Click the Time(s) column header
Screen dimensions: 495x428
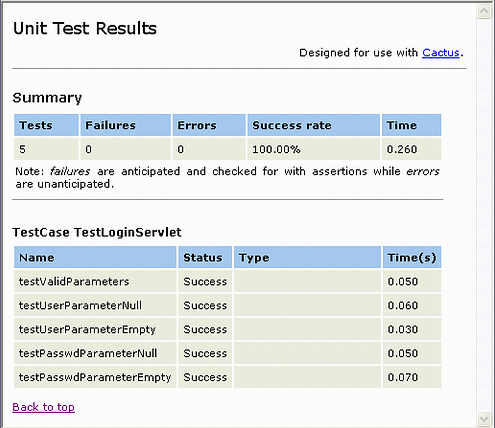coord(412,257)
